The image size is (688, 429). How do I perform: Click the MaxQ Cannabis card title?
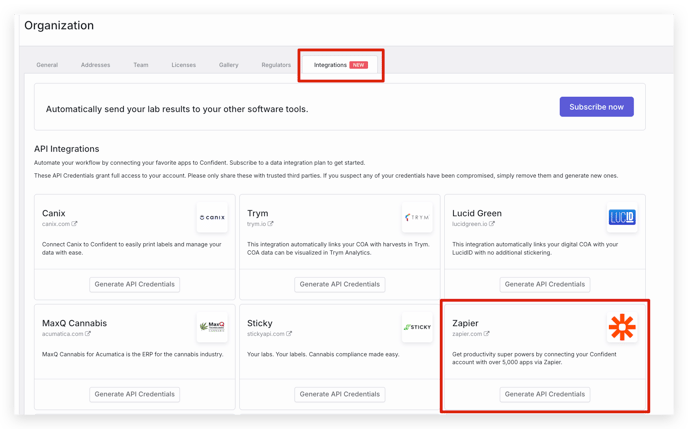[x=74, y=323]
